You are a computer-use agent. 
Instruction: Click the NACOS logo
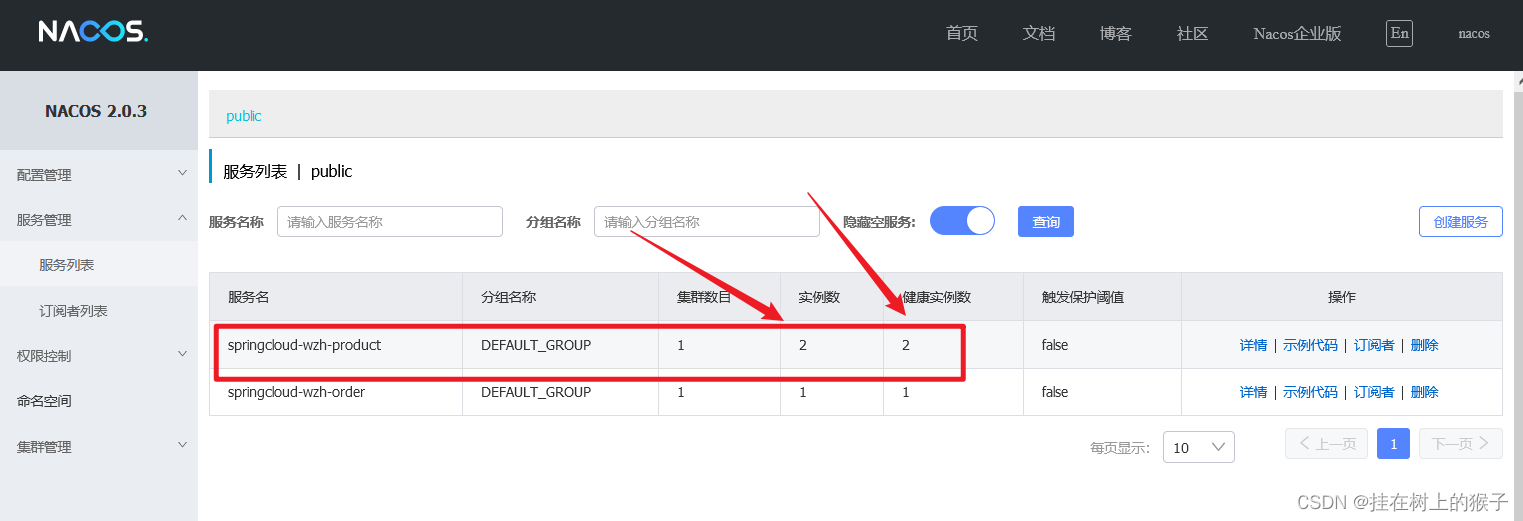coord(93,33)
